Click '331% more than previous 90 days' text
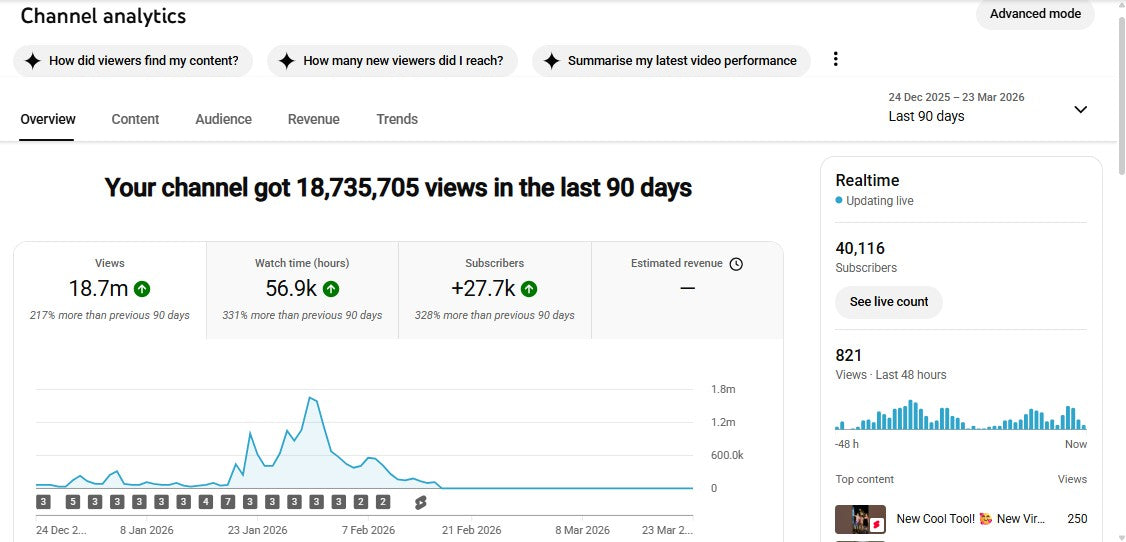The image size is (1126, 542). point(302,315)
